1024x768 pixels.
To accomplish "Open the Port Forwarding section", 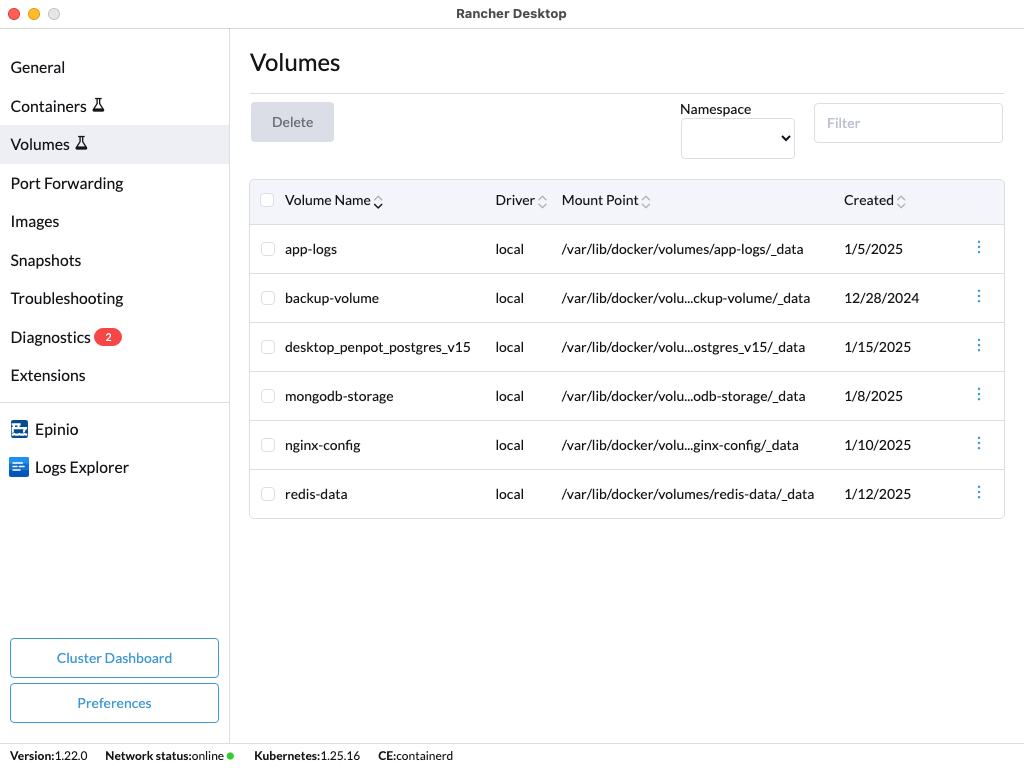I will tap(66, 183).
